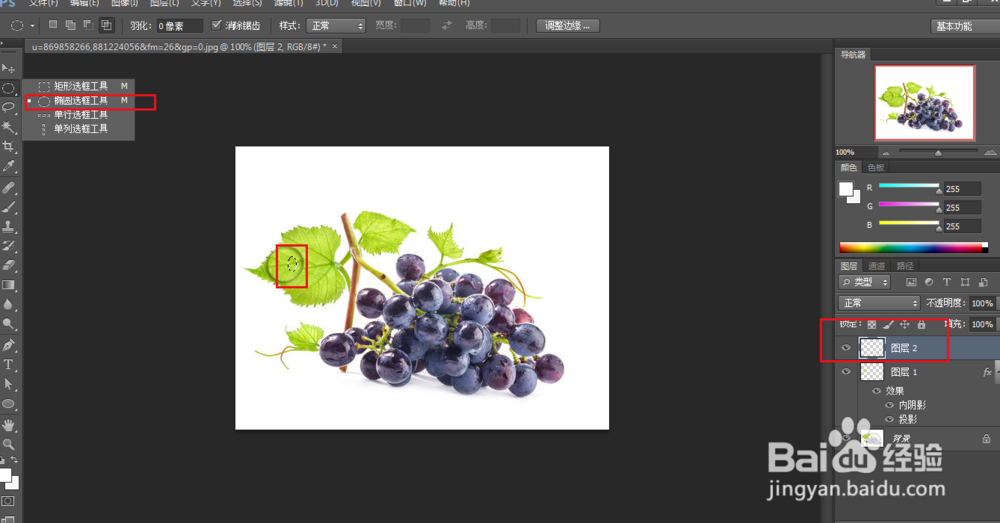Screen dimensions: 1000x523
Task: Select the Type tool
Action: [x=8, y=365]
